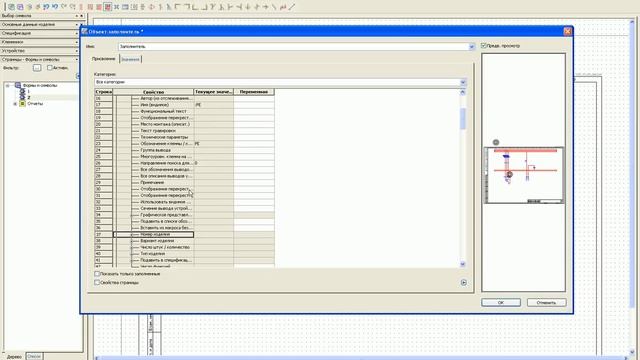Click the small arrow button below the table
The image size is (640, 360).
(464, 282)
